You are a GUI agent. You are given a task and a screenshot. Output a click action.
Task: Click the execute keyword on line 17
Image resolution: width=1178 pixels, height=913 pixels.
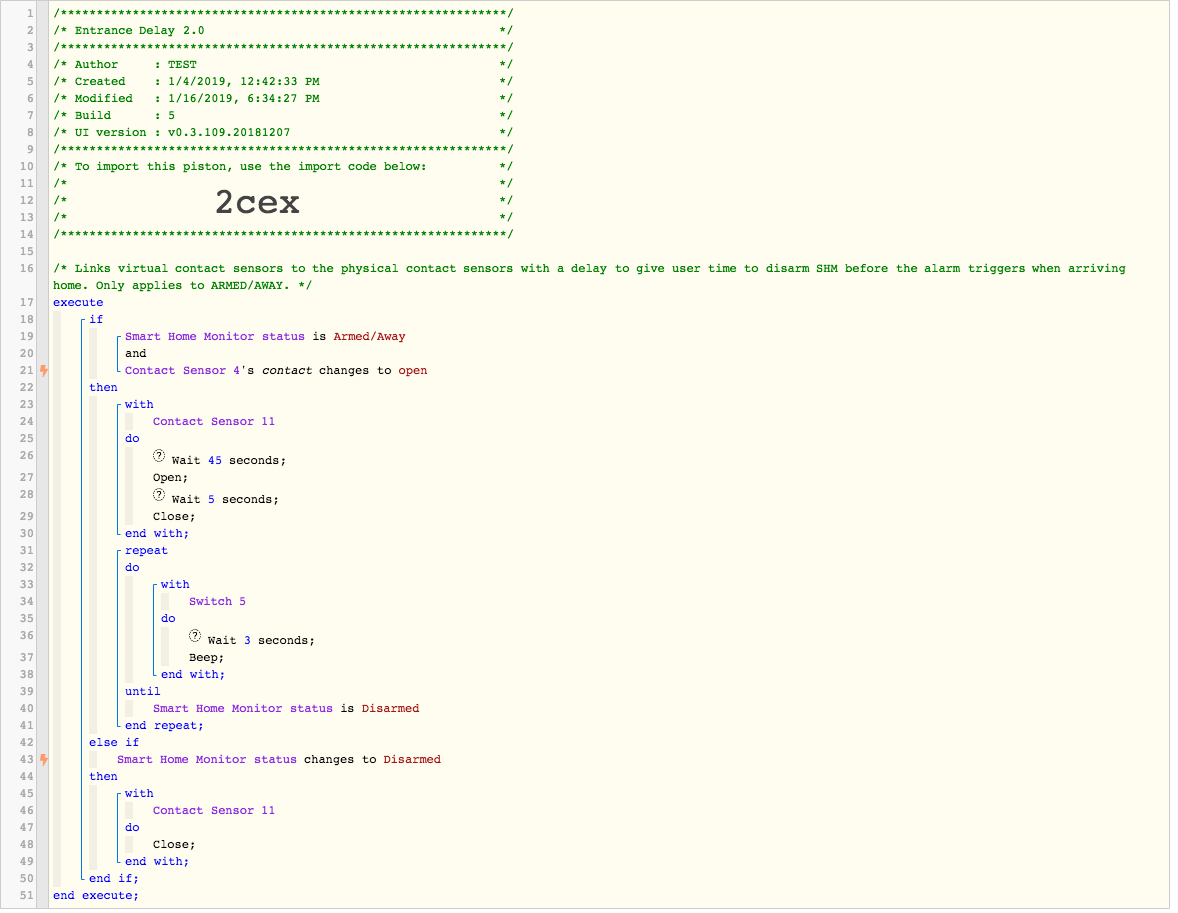78,303
